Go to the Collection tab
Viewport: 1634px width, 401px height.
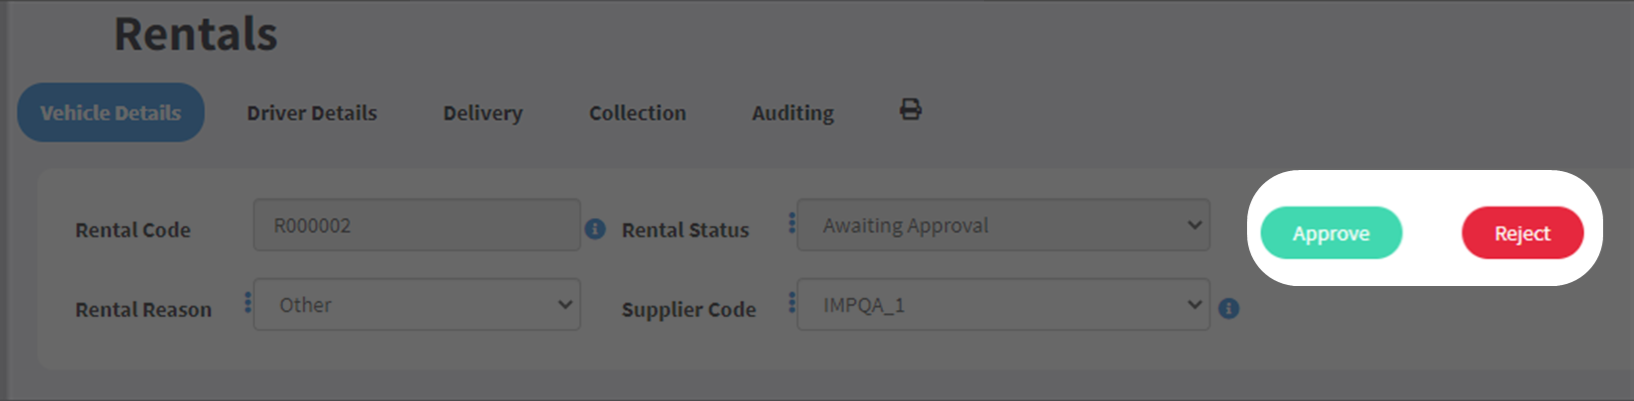pyautogui.click(x=638, y=113)
